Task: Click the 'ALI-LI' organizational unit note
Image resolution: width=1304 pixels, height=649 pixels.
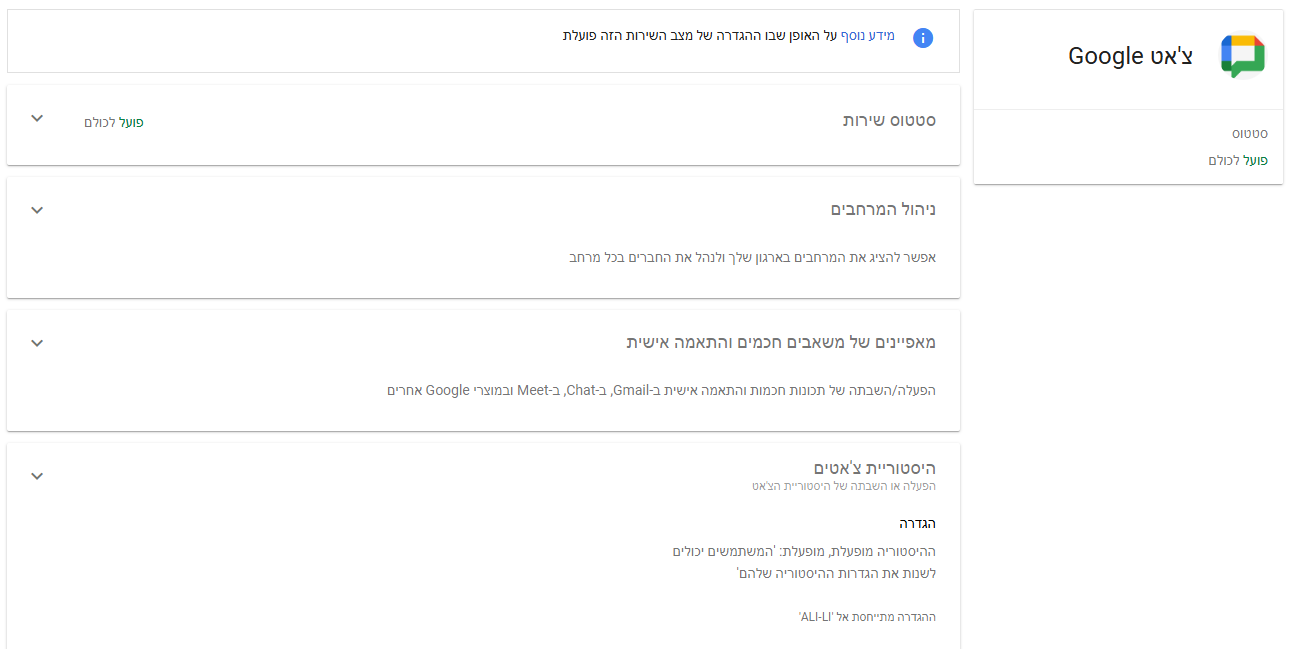Action: click(x=867, y=617)
